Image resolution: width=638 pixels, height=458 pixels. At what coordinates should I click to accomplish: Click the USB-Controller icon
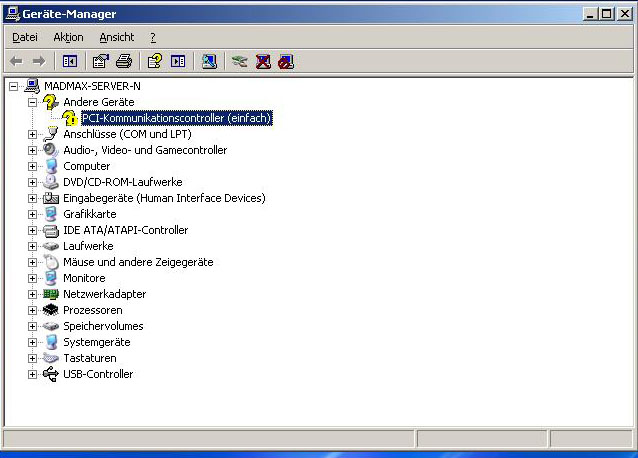[51, 374]
